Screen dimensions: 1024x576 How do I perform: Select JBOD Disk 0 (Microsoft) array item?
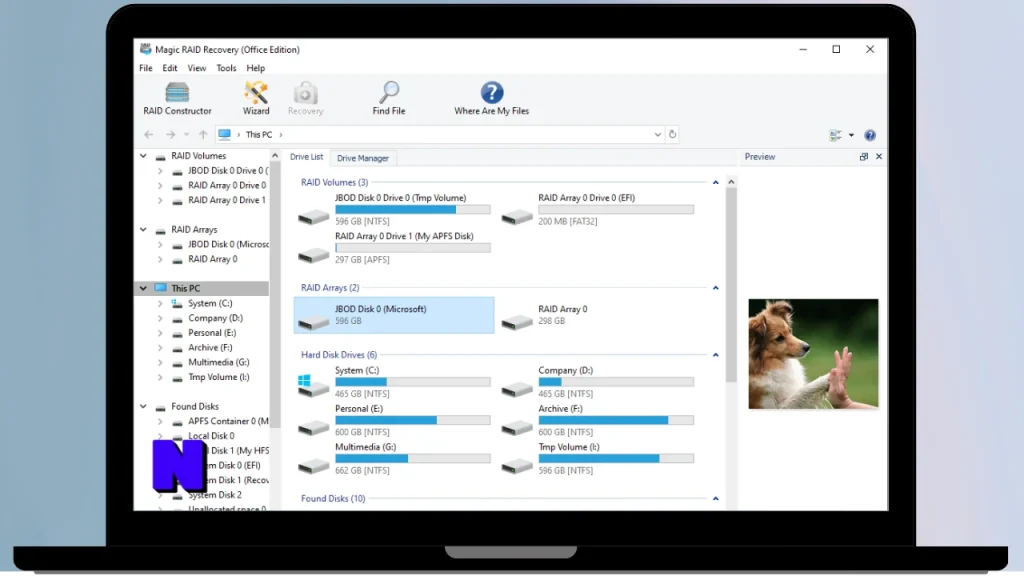tap(394, 315)
